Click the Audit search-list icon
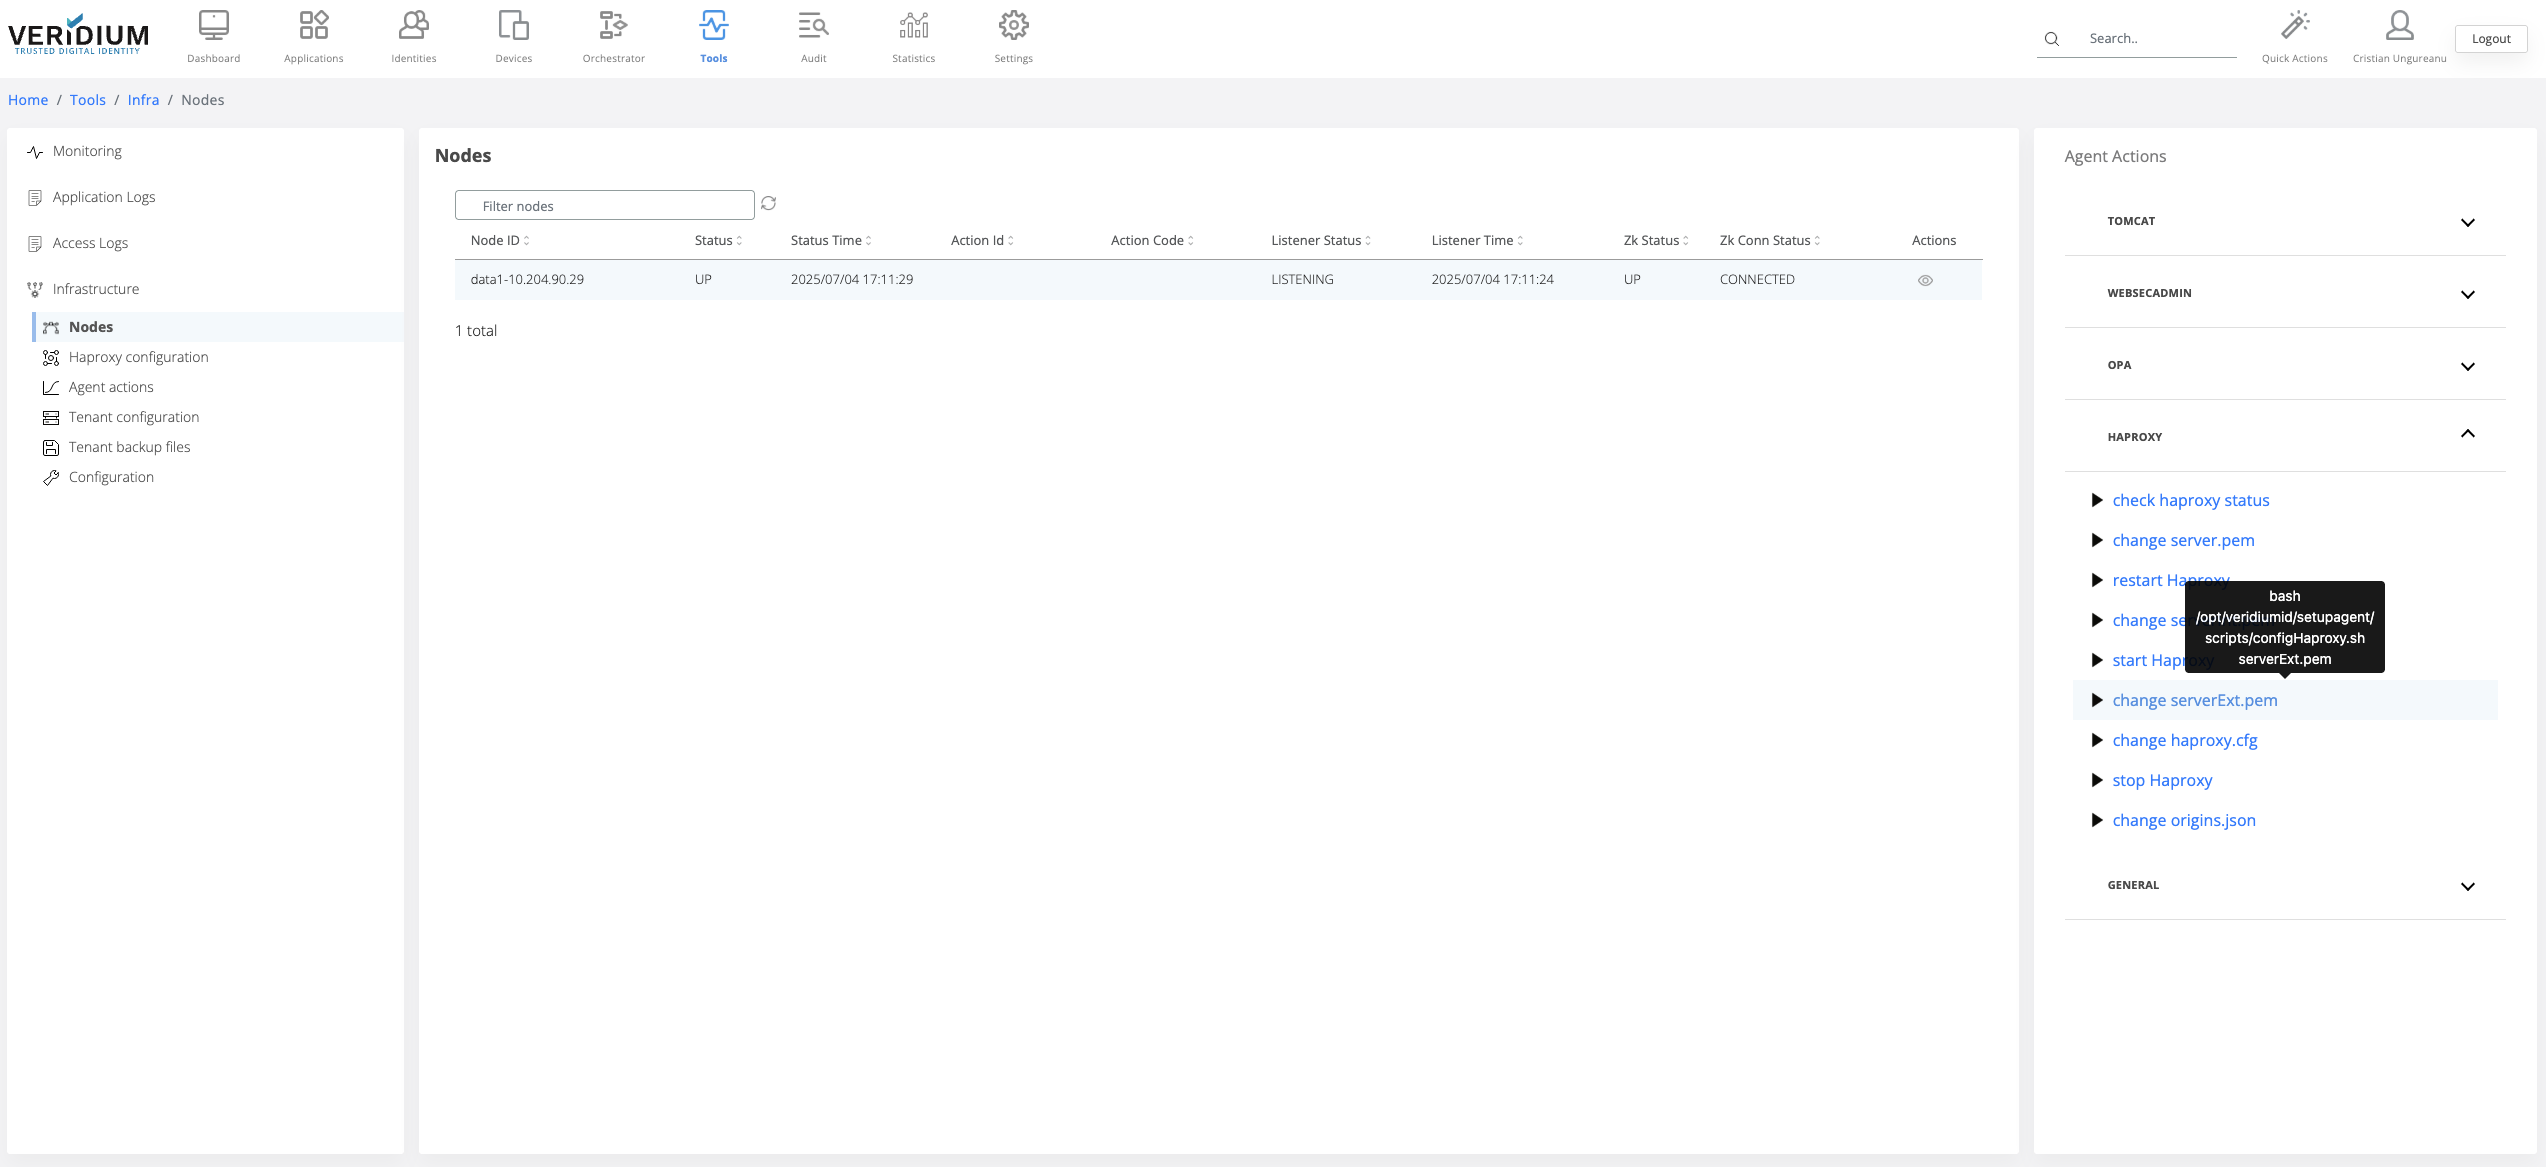The width and height of the screenshot is (2546, 1167). [x=813, y=26]
